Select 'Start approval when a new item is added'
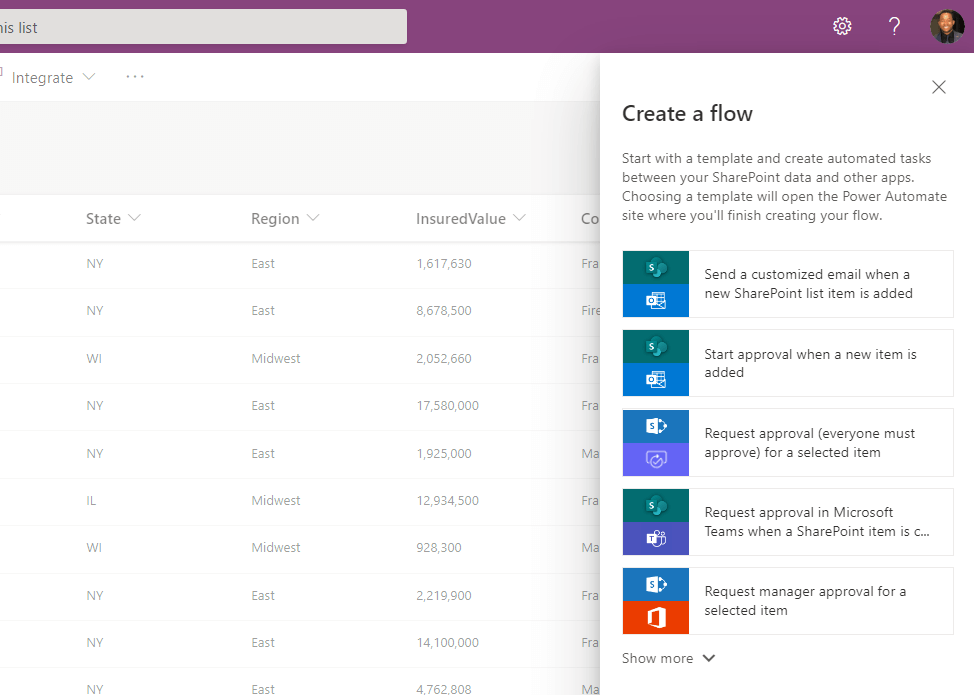The image size is (974, 695). click(788, 363)
